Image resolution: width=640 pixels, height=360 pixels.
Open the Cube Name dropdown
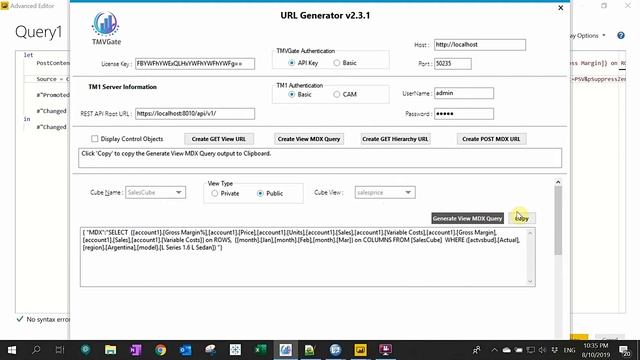(x=156, y=192)
